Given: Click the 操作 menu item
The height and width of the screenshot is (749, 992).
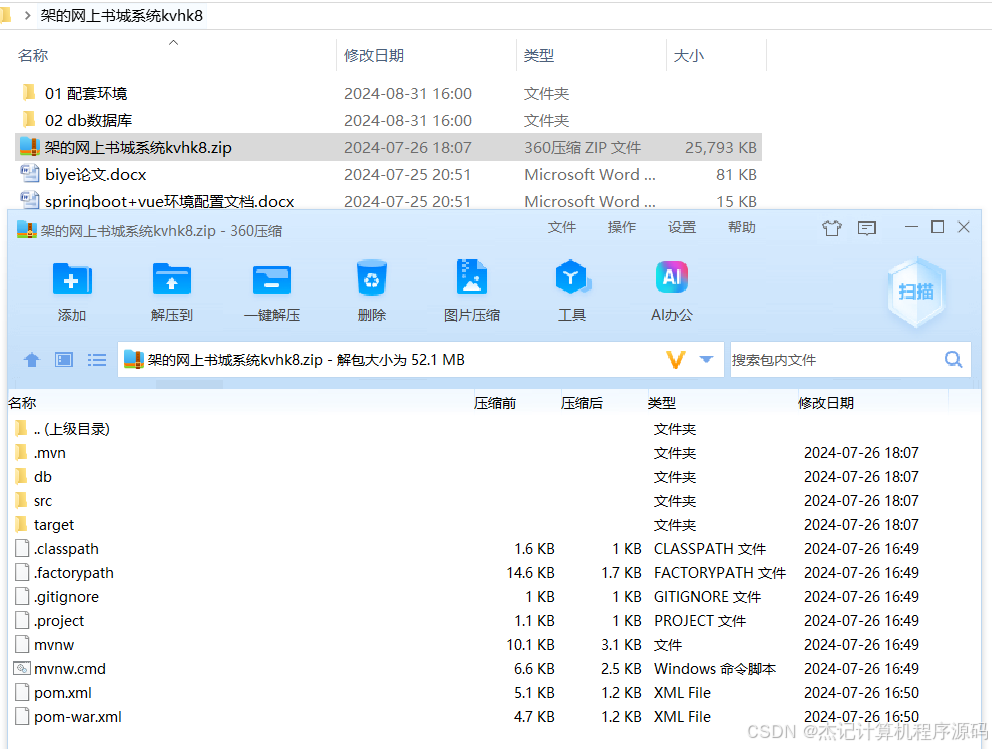Looking at the screenshot, I should (x=621, y=227).
